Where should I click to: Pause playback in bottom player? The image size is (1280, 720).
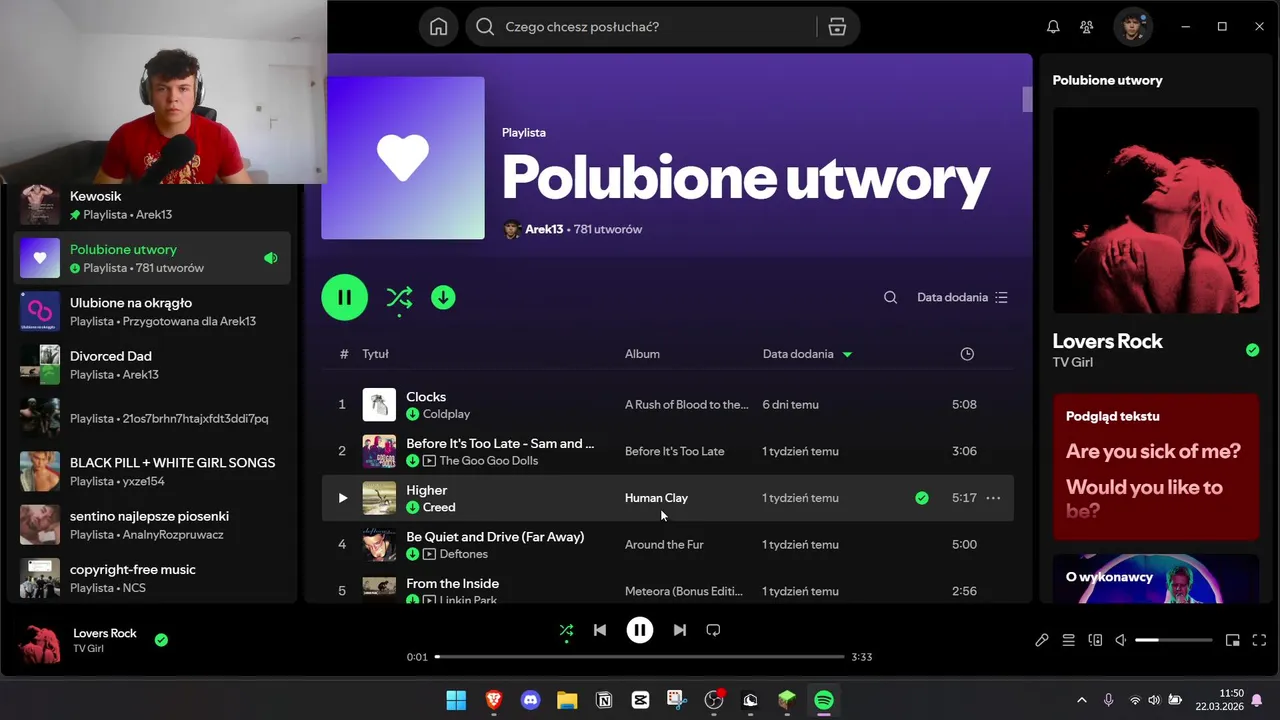click(640, 630)
